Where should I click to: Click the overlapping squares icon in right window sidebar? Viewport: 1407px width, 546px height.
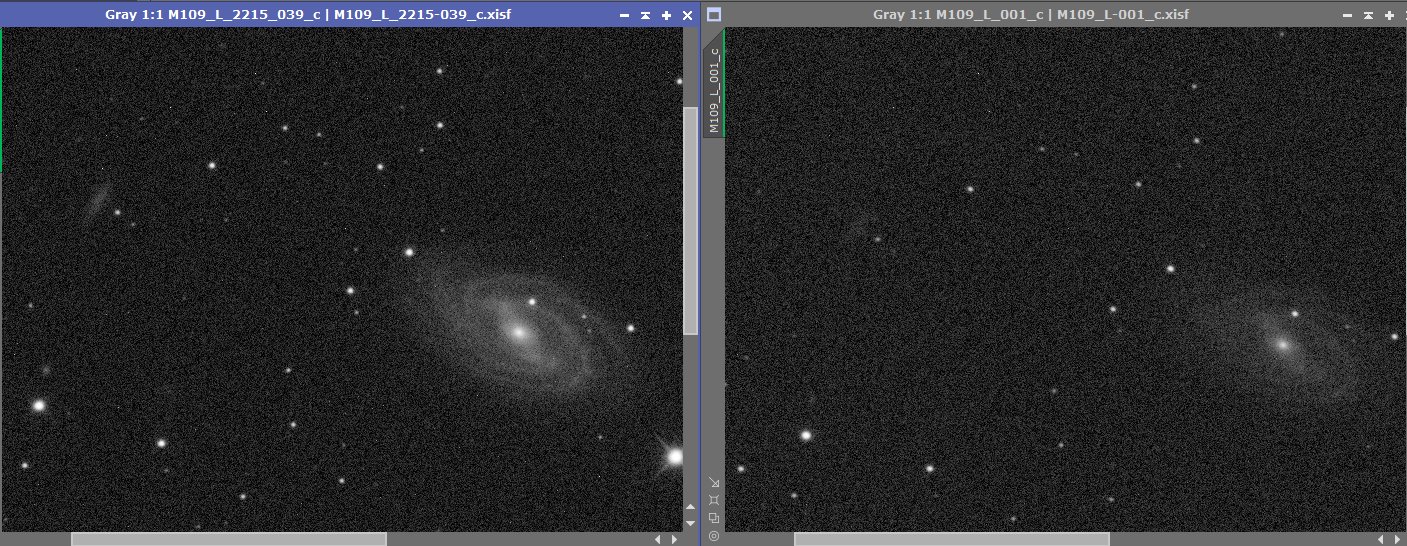(713, 517)
